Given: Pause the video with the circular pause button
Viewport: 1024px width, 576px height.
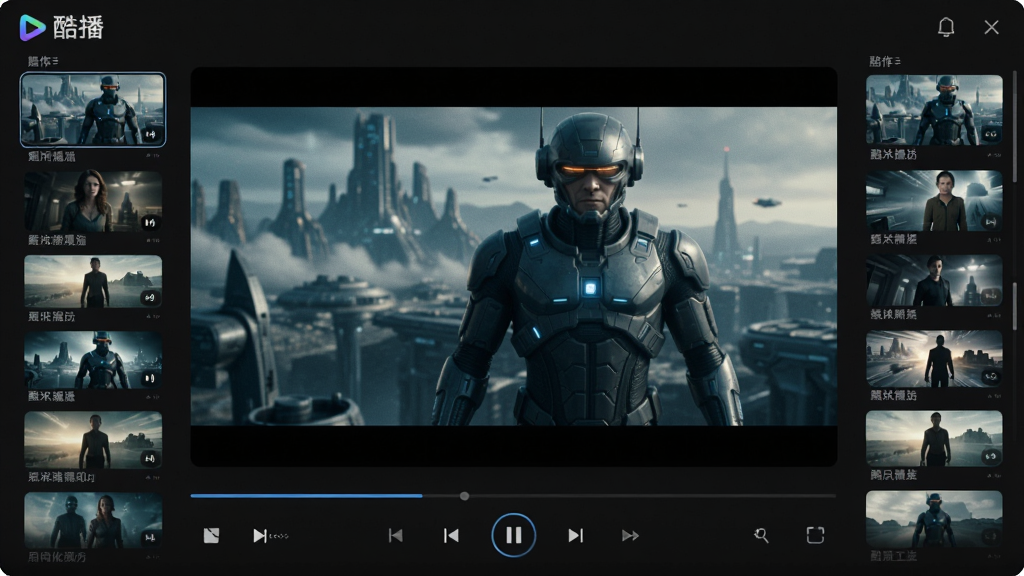Looking at the screenshot, I should [x=513, y=536].
